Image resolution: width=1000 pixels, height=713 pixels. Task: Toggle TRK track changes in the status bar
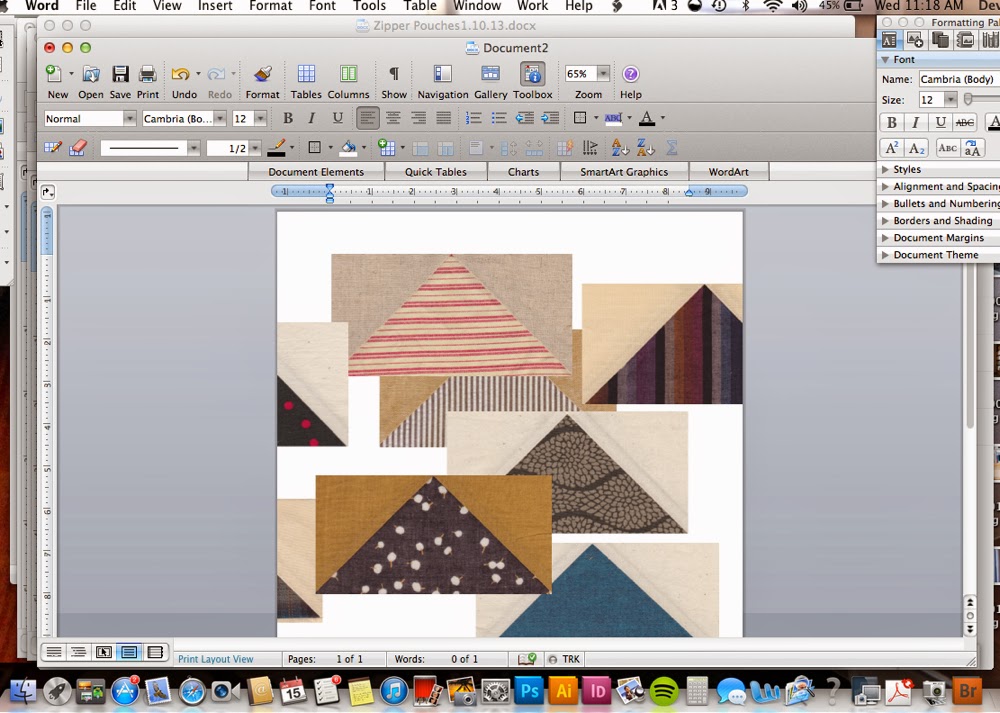568,658
